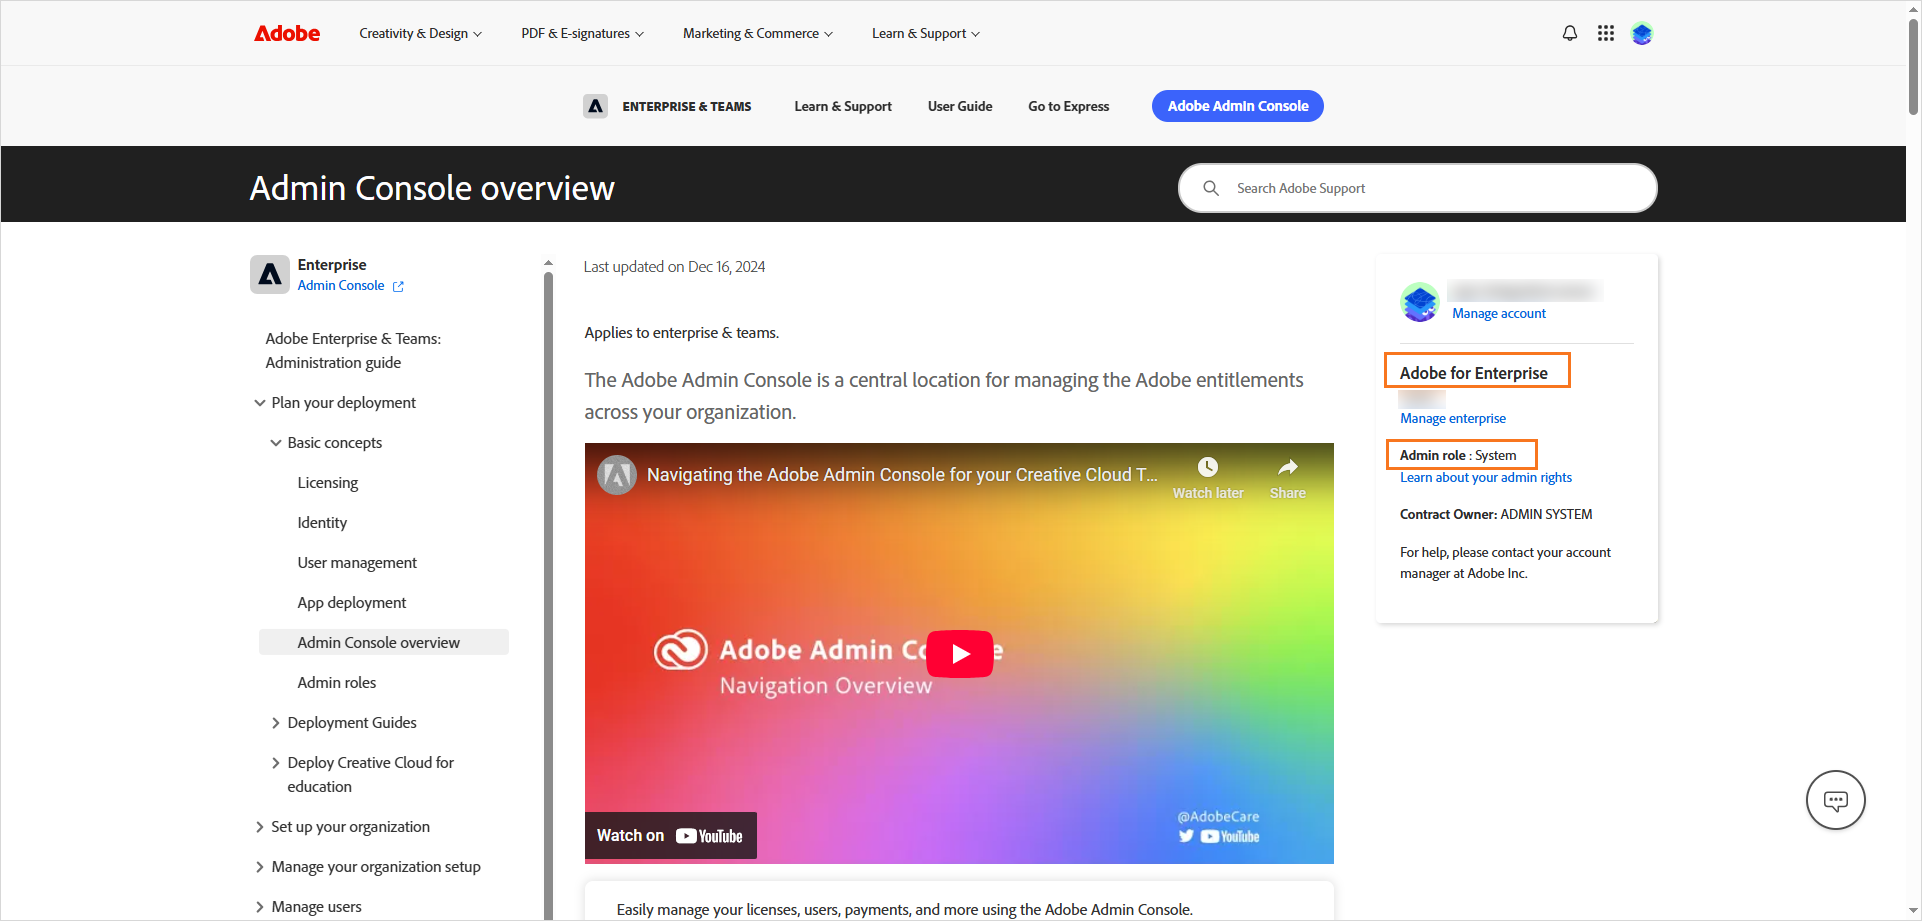This screenshot has height=921, width=1922.
Task: Open the Identity page
Action: coord(322,523)
